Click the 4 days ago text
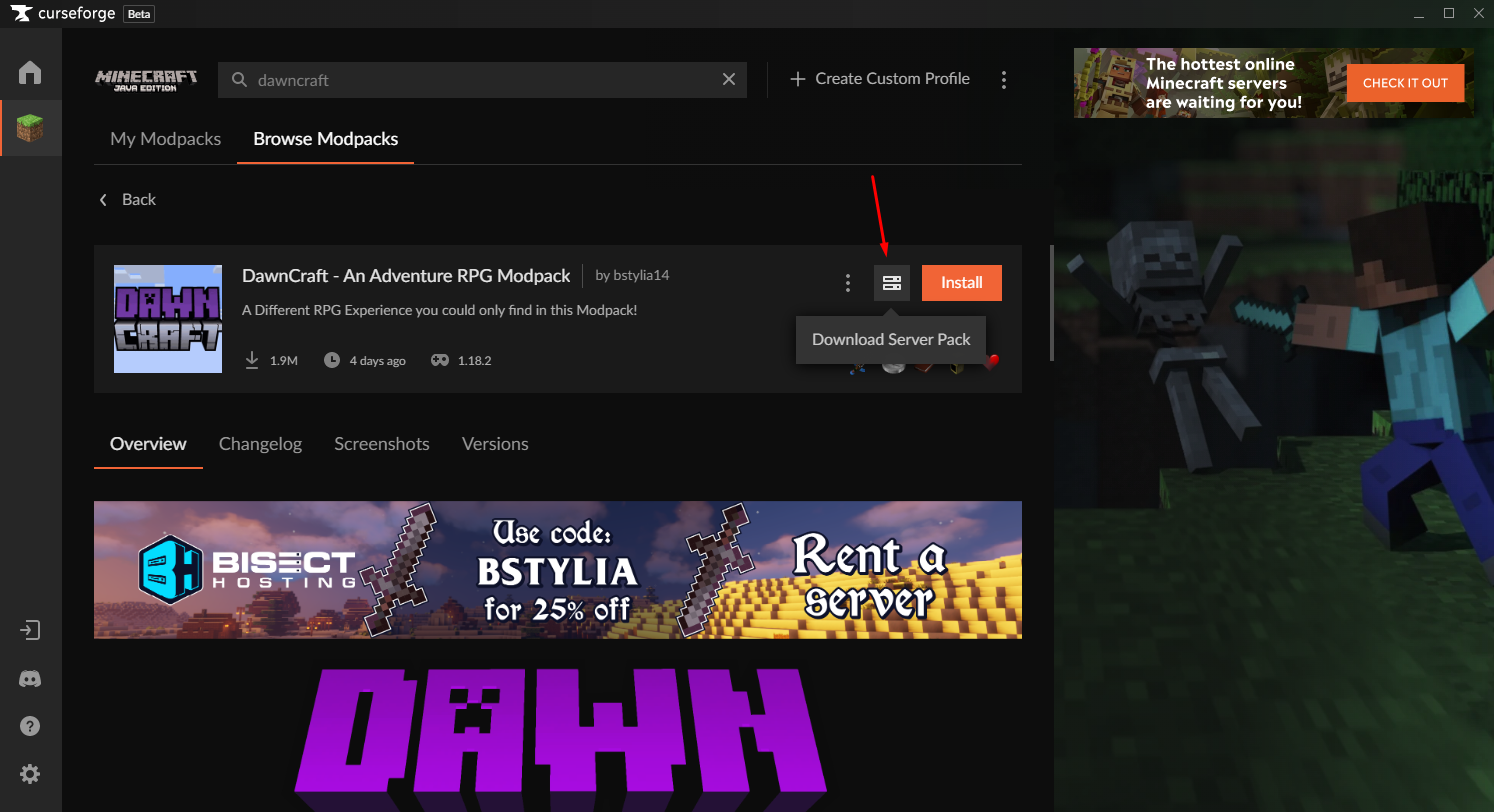 click(378, 361)
